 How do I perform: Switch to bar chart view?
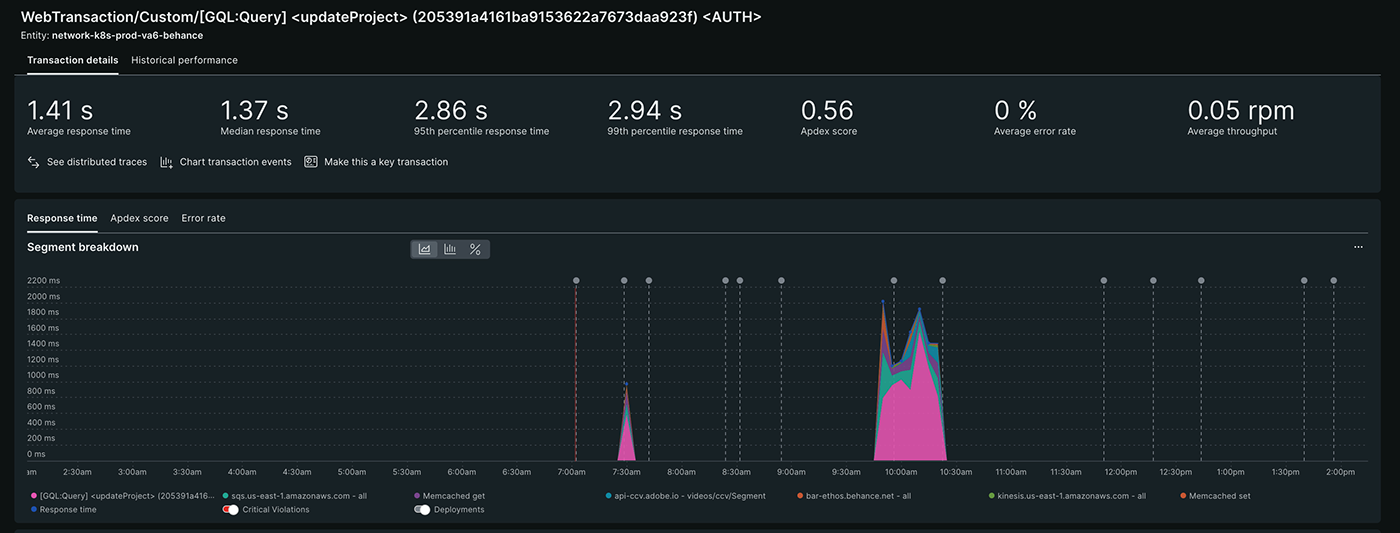click(450, 249)
